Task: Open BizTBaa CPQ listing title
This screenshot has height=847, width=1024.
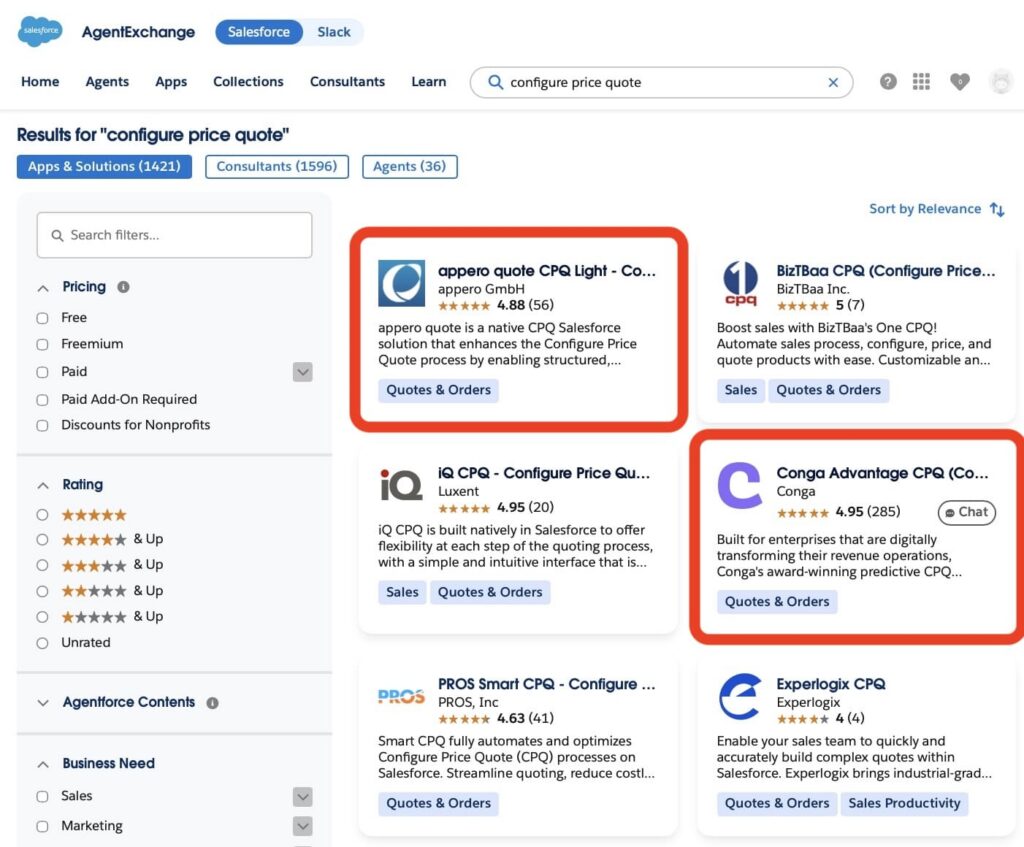Action: pos(886,270)
